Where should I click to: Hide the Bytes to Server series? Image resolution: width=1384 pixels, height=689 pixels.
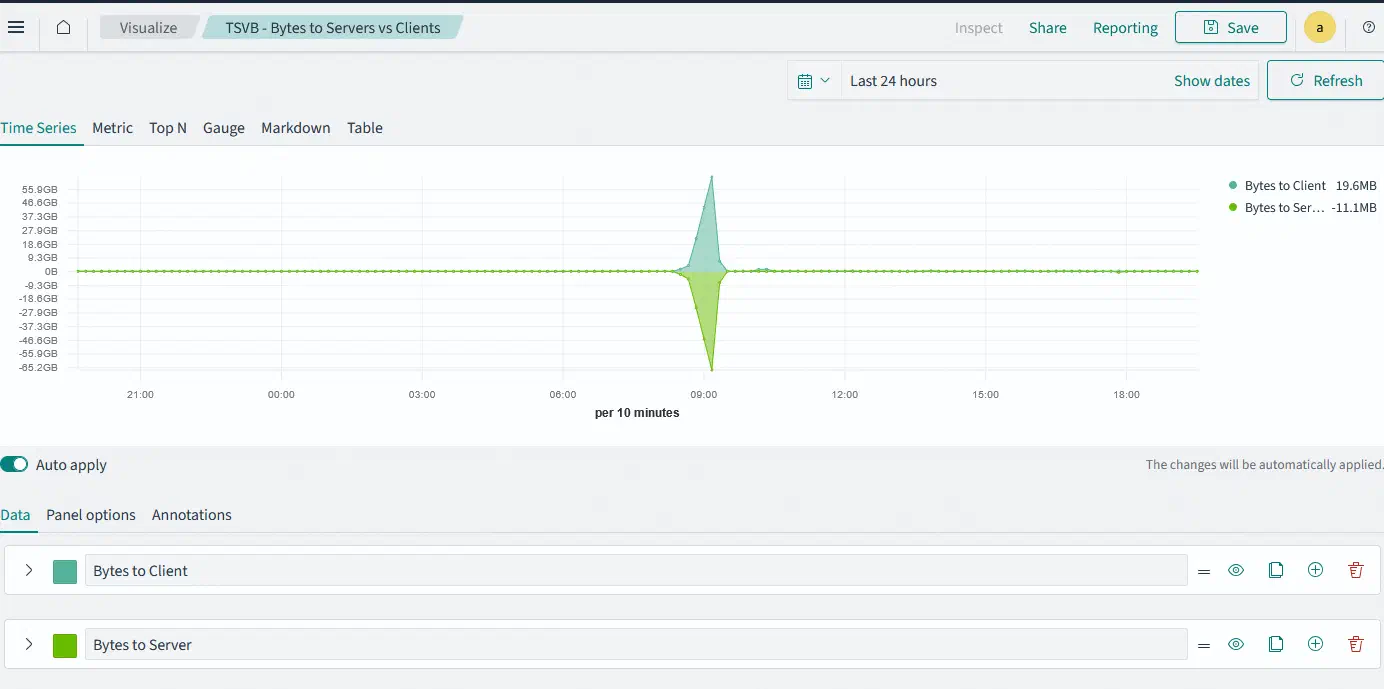[1236, 644]
